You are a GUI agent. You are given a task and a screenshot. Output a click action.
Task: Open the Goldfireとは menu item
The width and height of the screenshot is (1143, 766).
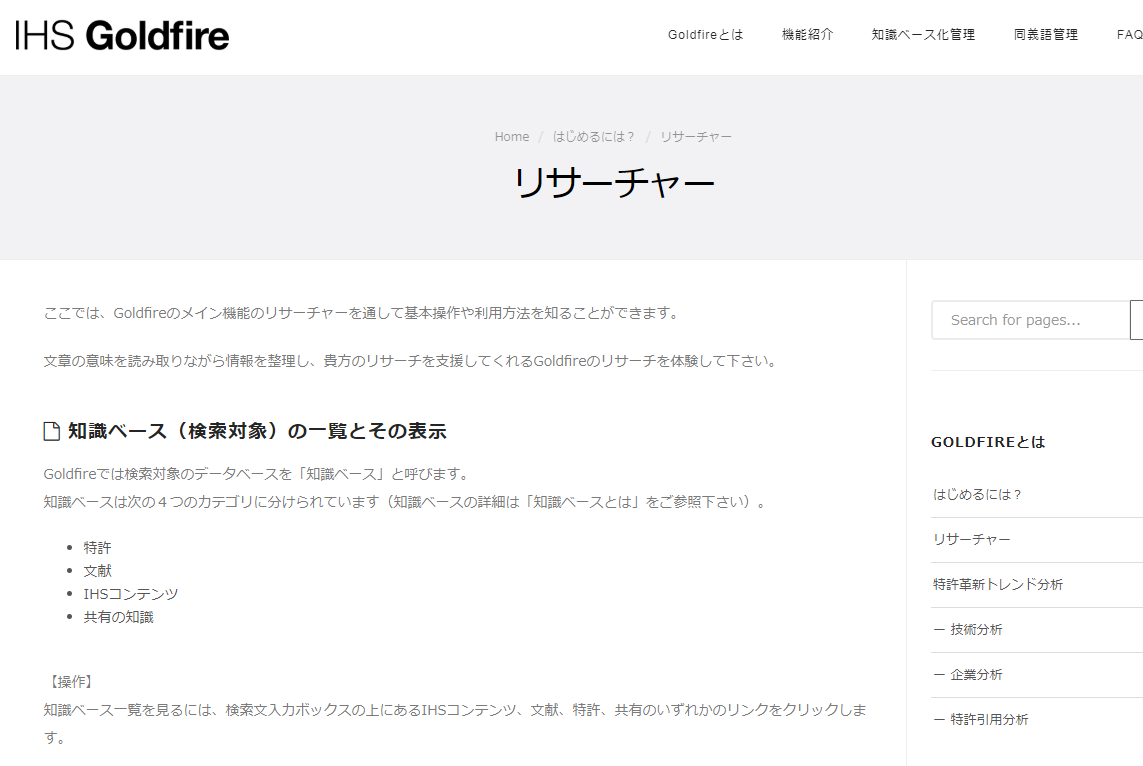coord(705,34)
